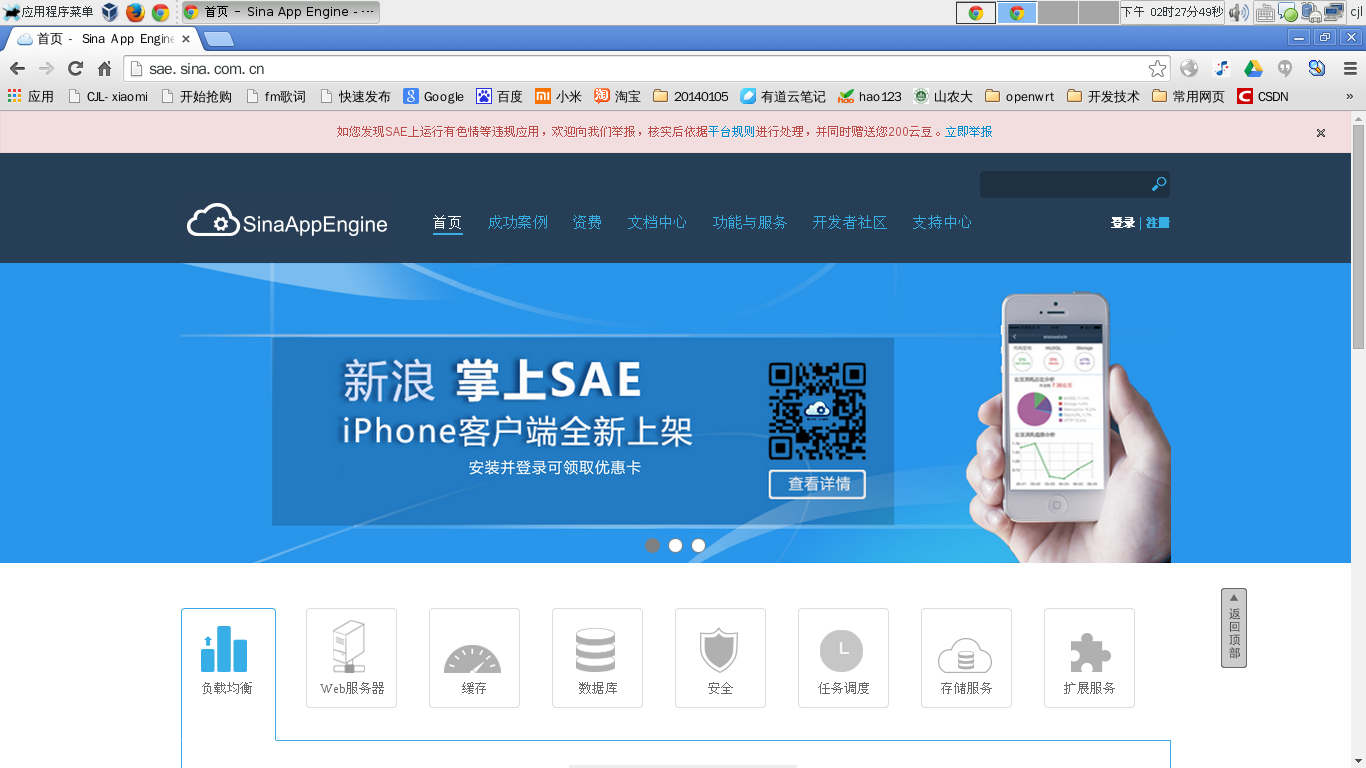
Task: Select the 数据库 database icon
Action: tap(596, 650)
